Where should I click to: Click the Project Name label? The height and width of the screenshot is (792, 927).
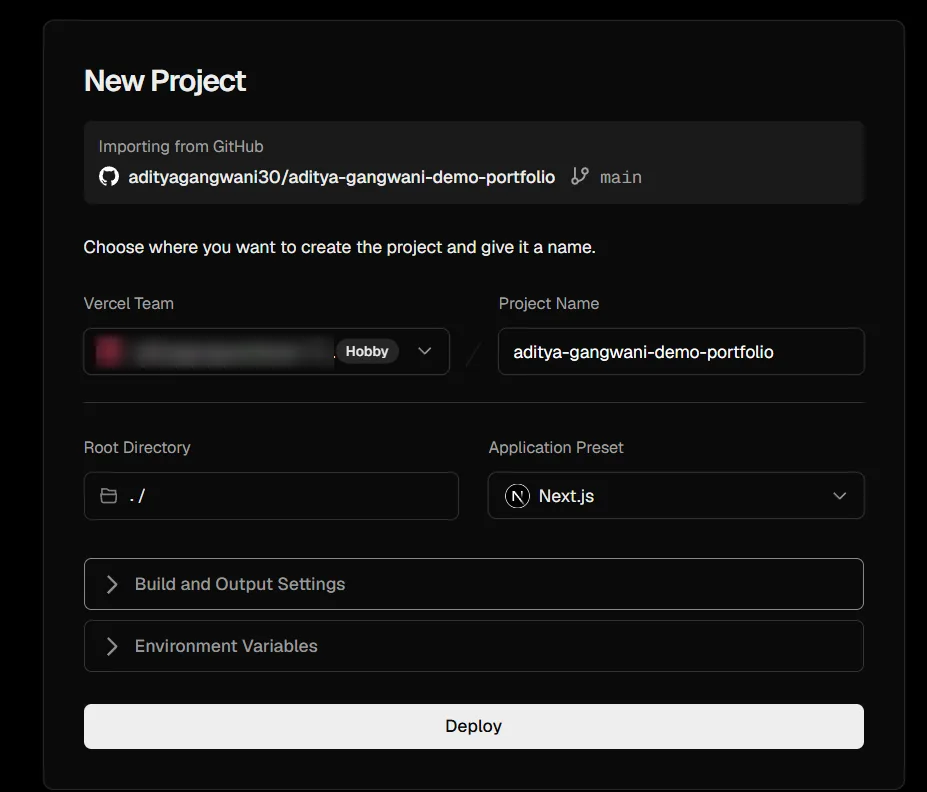coord(549,303)
